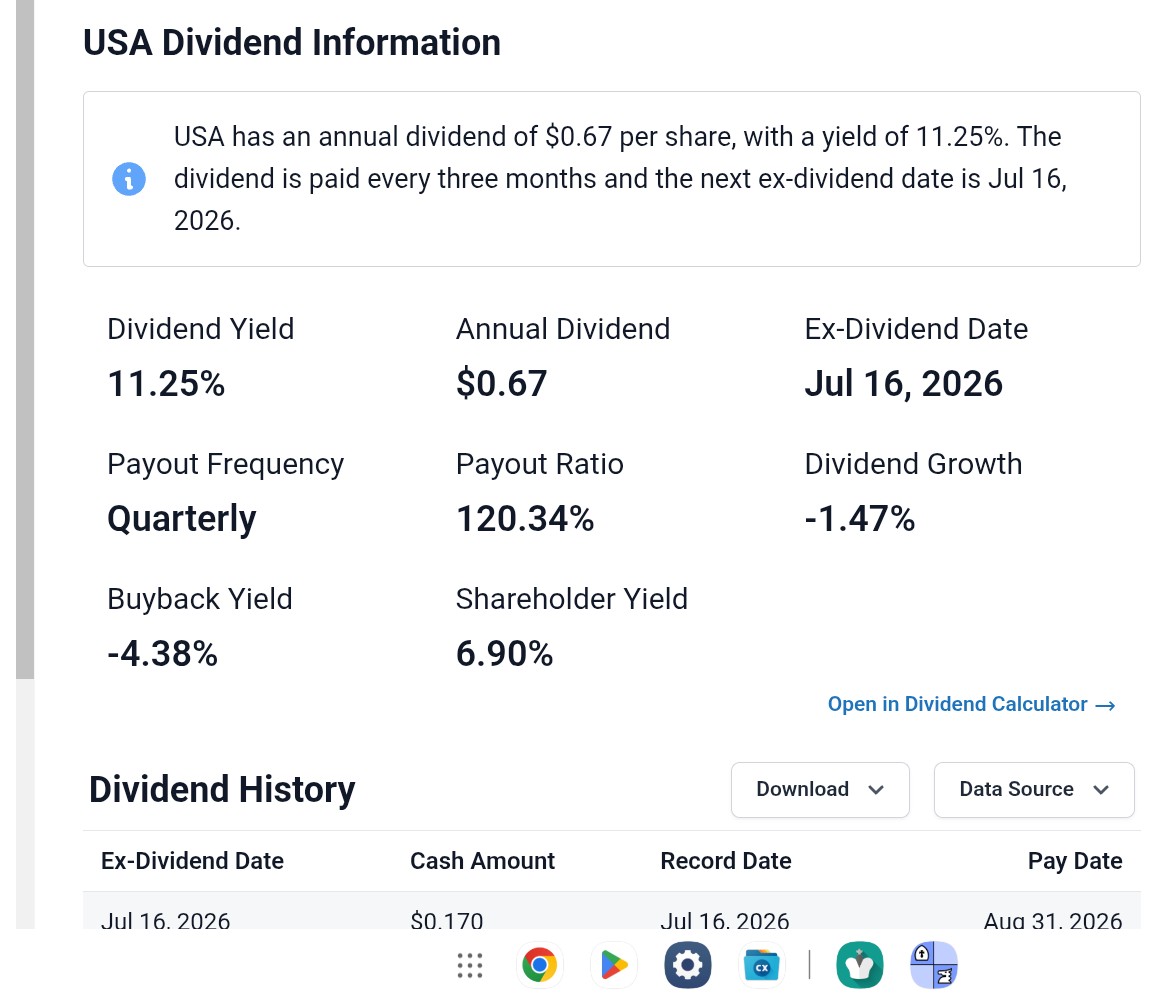The width and height of the screenshot is (1169, 1001).
Task: Sort by Cash Amount column header
Action: click(x=482, y=861)
